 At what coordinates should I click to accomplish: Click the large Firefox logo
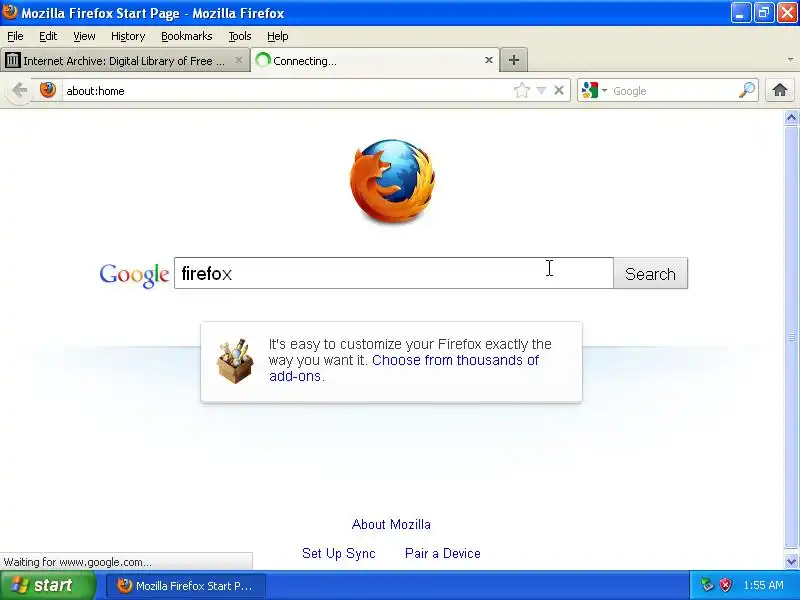click(392, 181)
